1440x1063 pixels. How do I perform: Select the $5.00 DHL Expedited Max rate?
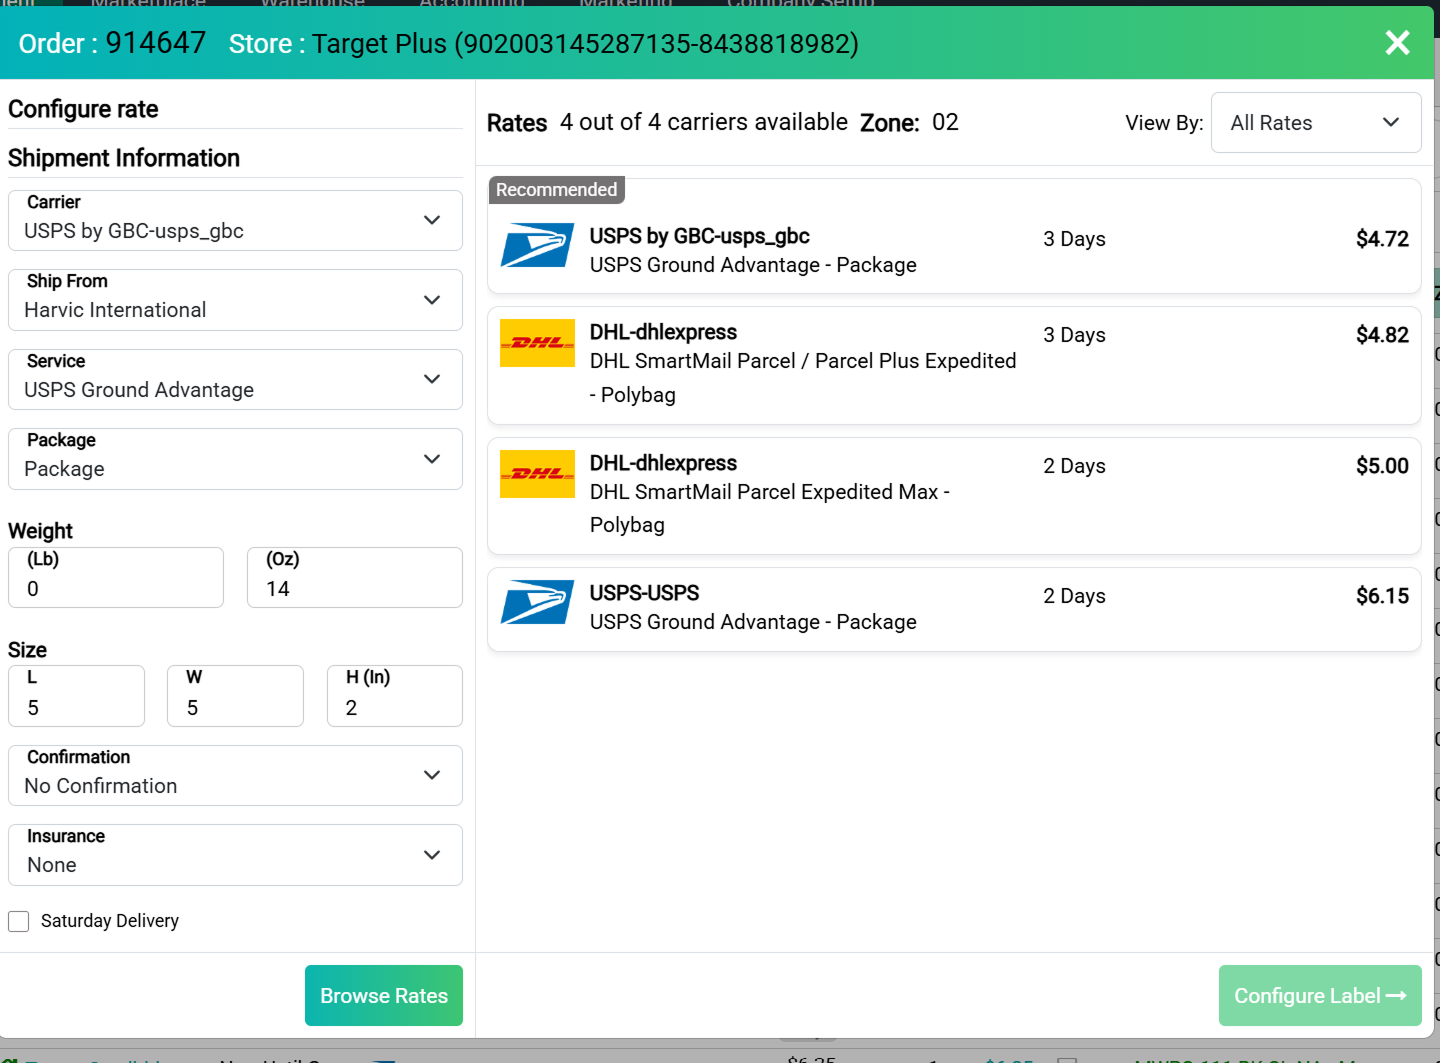click(953, 496)
